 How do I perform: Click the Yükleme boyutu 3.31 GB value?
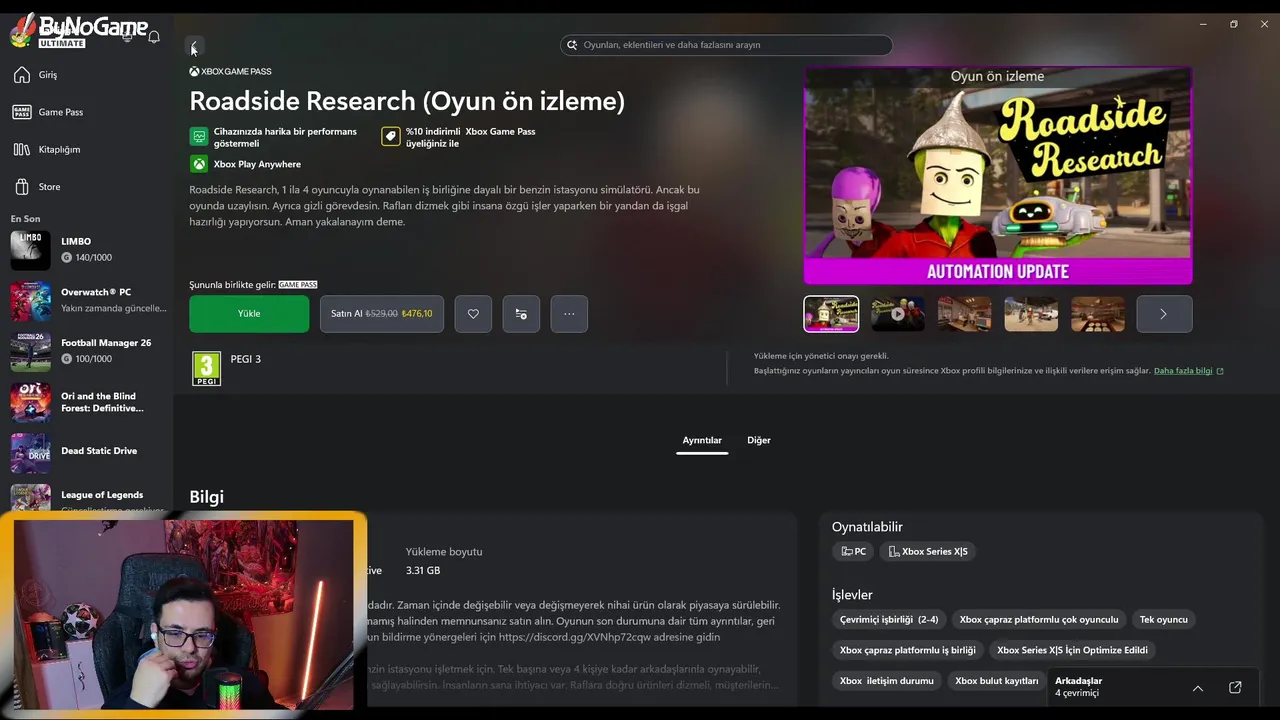[423, 571]
